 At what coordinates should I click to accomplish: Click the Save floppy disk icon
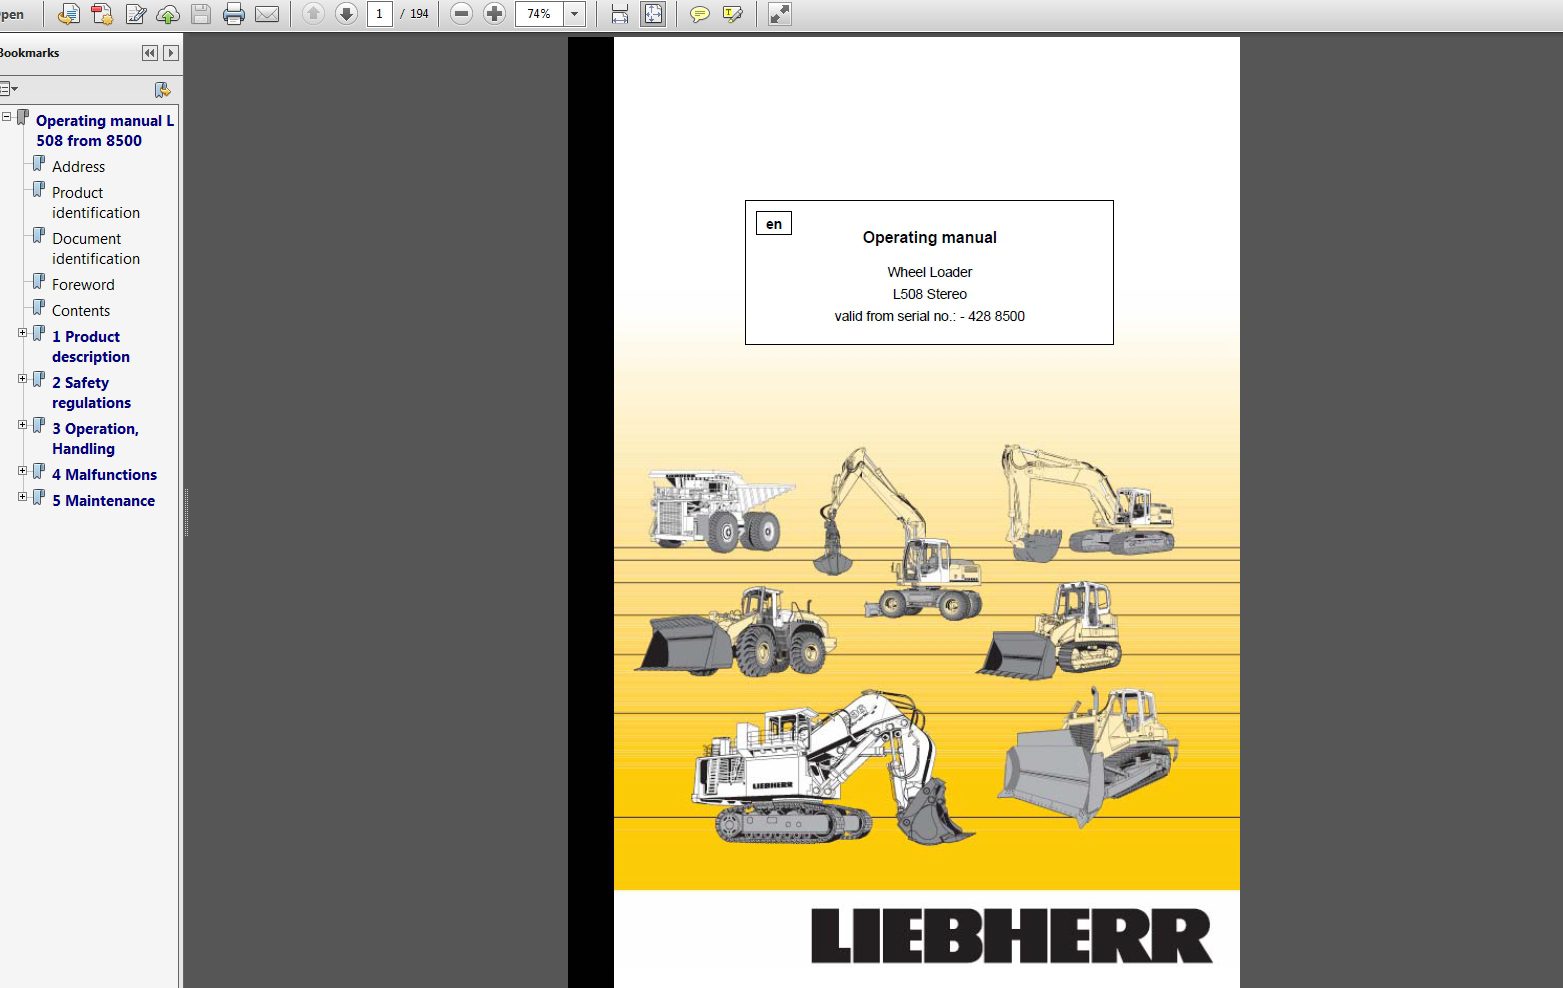point(201,14)
